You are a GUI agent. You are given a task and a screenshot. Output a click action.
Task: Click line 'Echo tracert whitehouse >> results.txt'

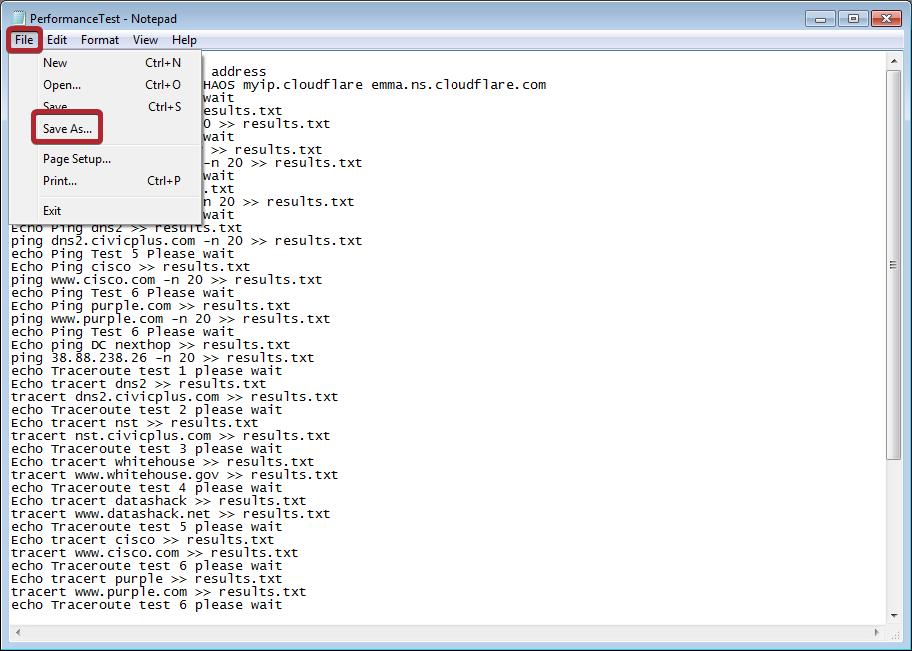click(x=162, y=462)
